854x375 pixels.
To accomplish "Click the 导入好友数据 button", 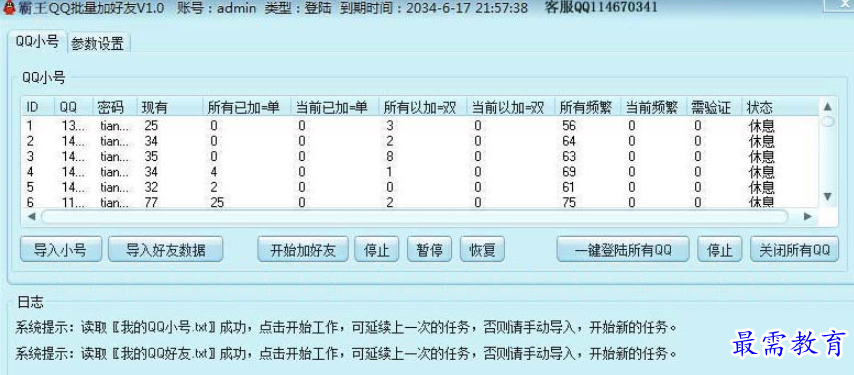I will [166, 250].
